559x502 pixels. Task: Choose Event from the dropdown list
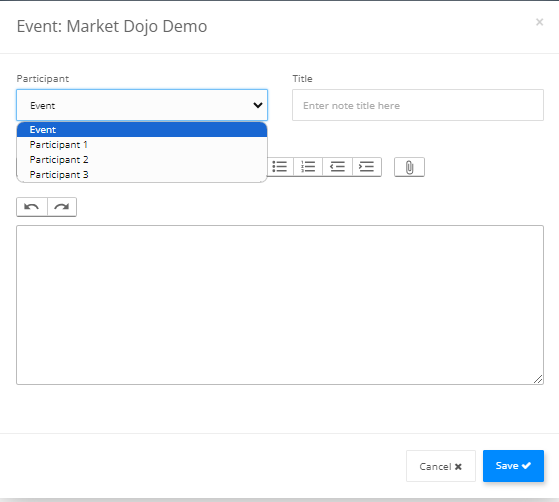point(142,130)
